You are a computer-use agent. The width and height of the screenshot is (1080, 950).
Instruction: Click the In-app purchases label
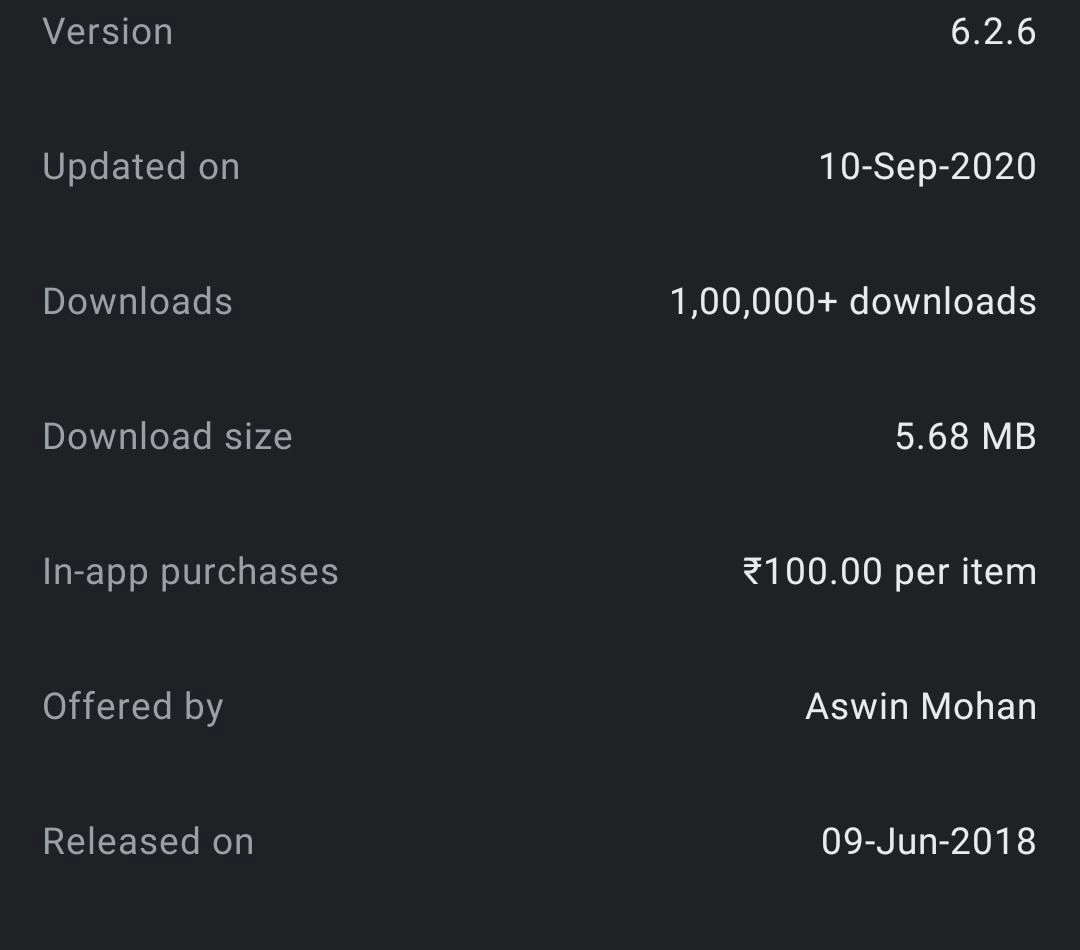[191, 572]
